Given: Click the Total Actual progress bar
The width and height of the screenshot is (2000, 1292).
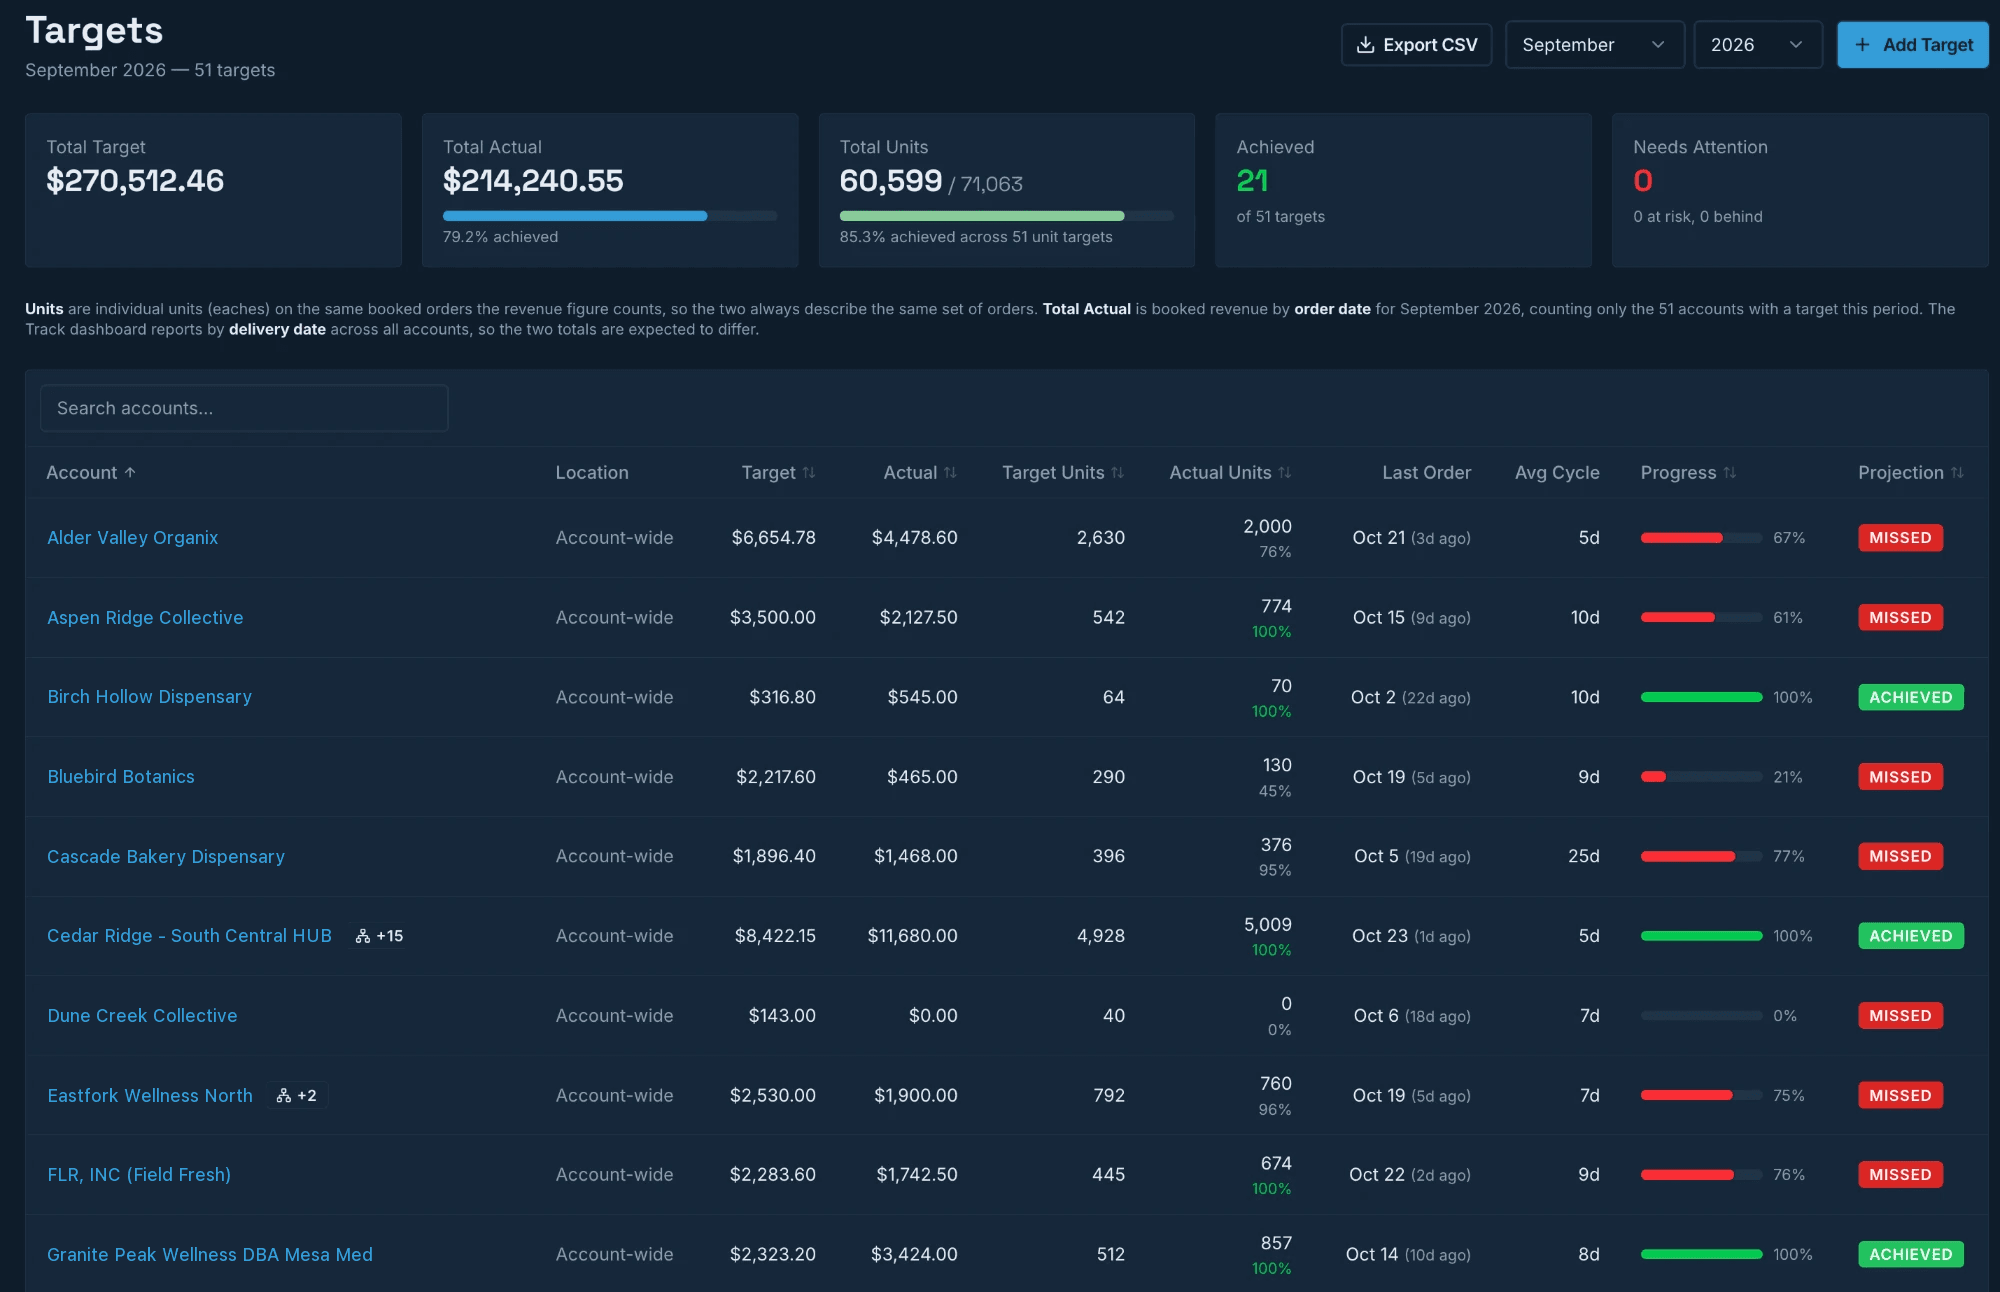Looking at the screenshot, I should [x=610, y=216].
